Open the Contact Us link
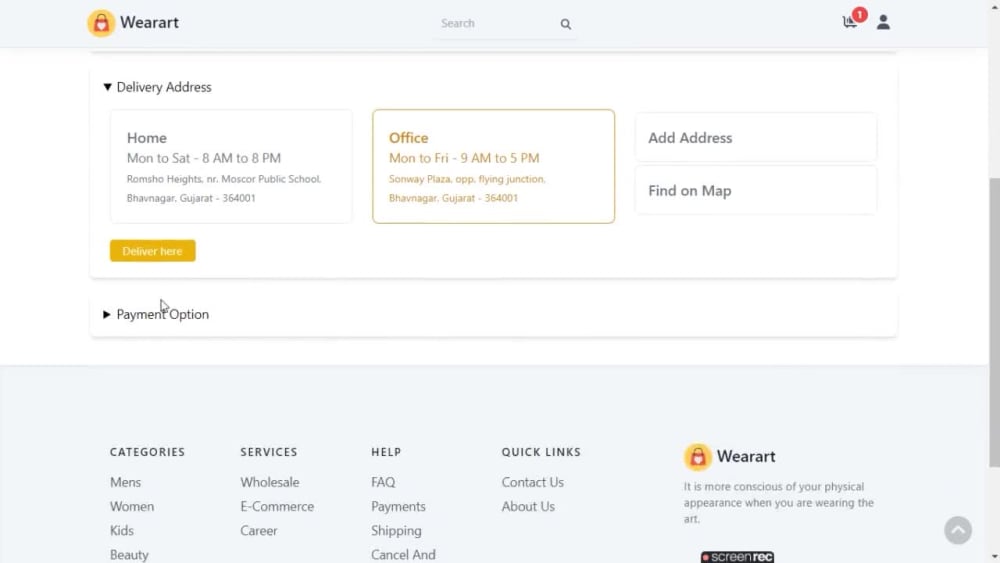 coord(533,482)
